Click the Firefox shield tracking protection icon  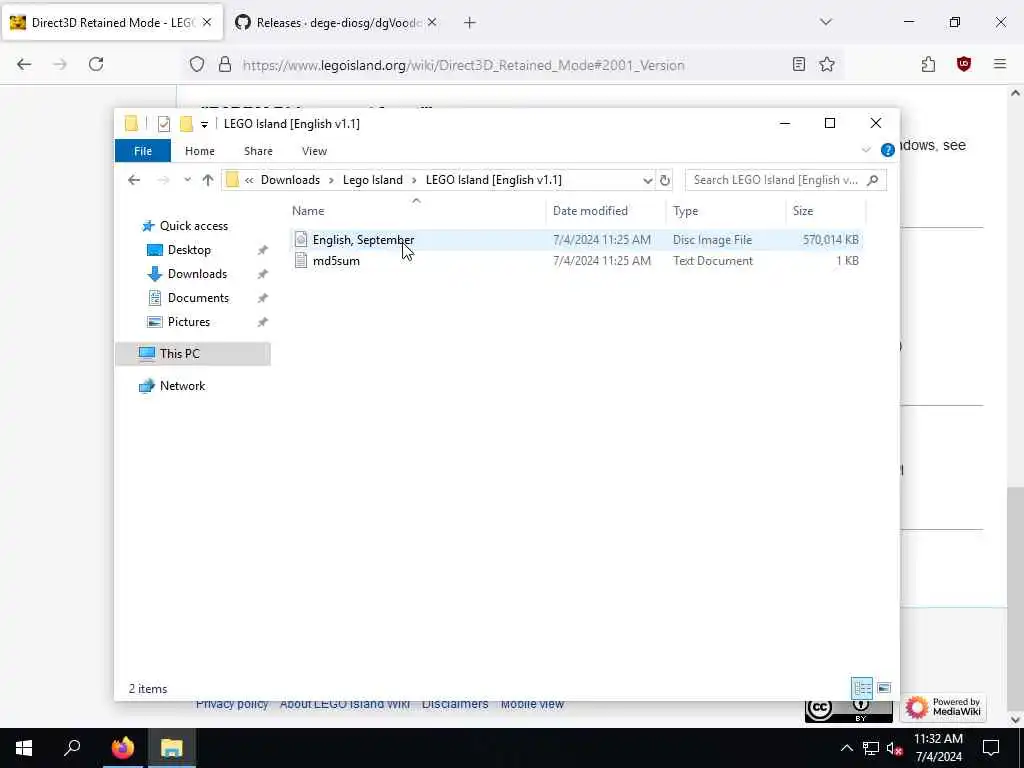tap(197, 65)
